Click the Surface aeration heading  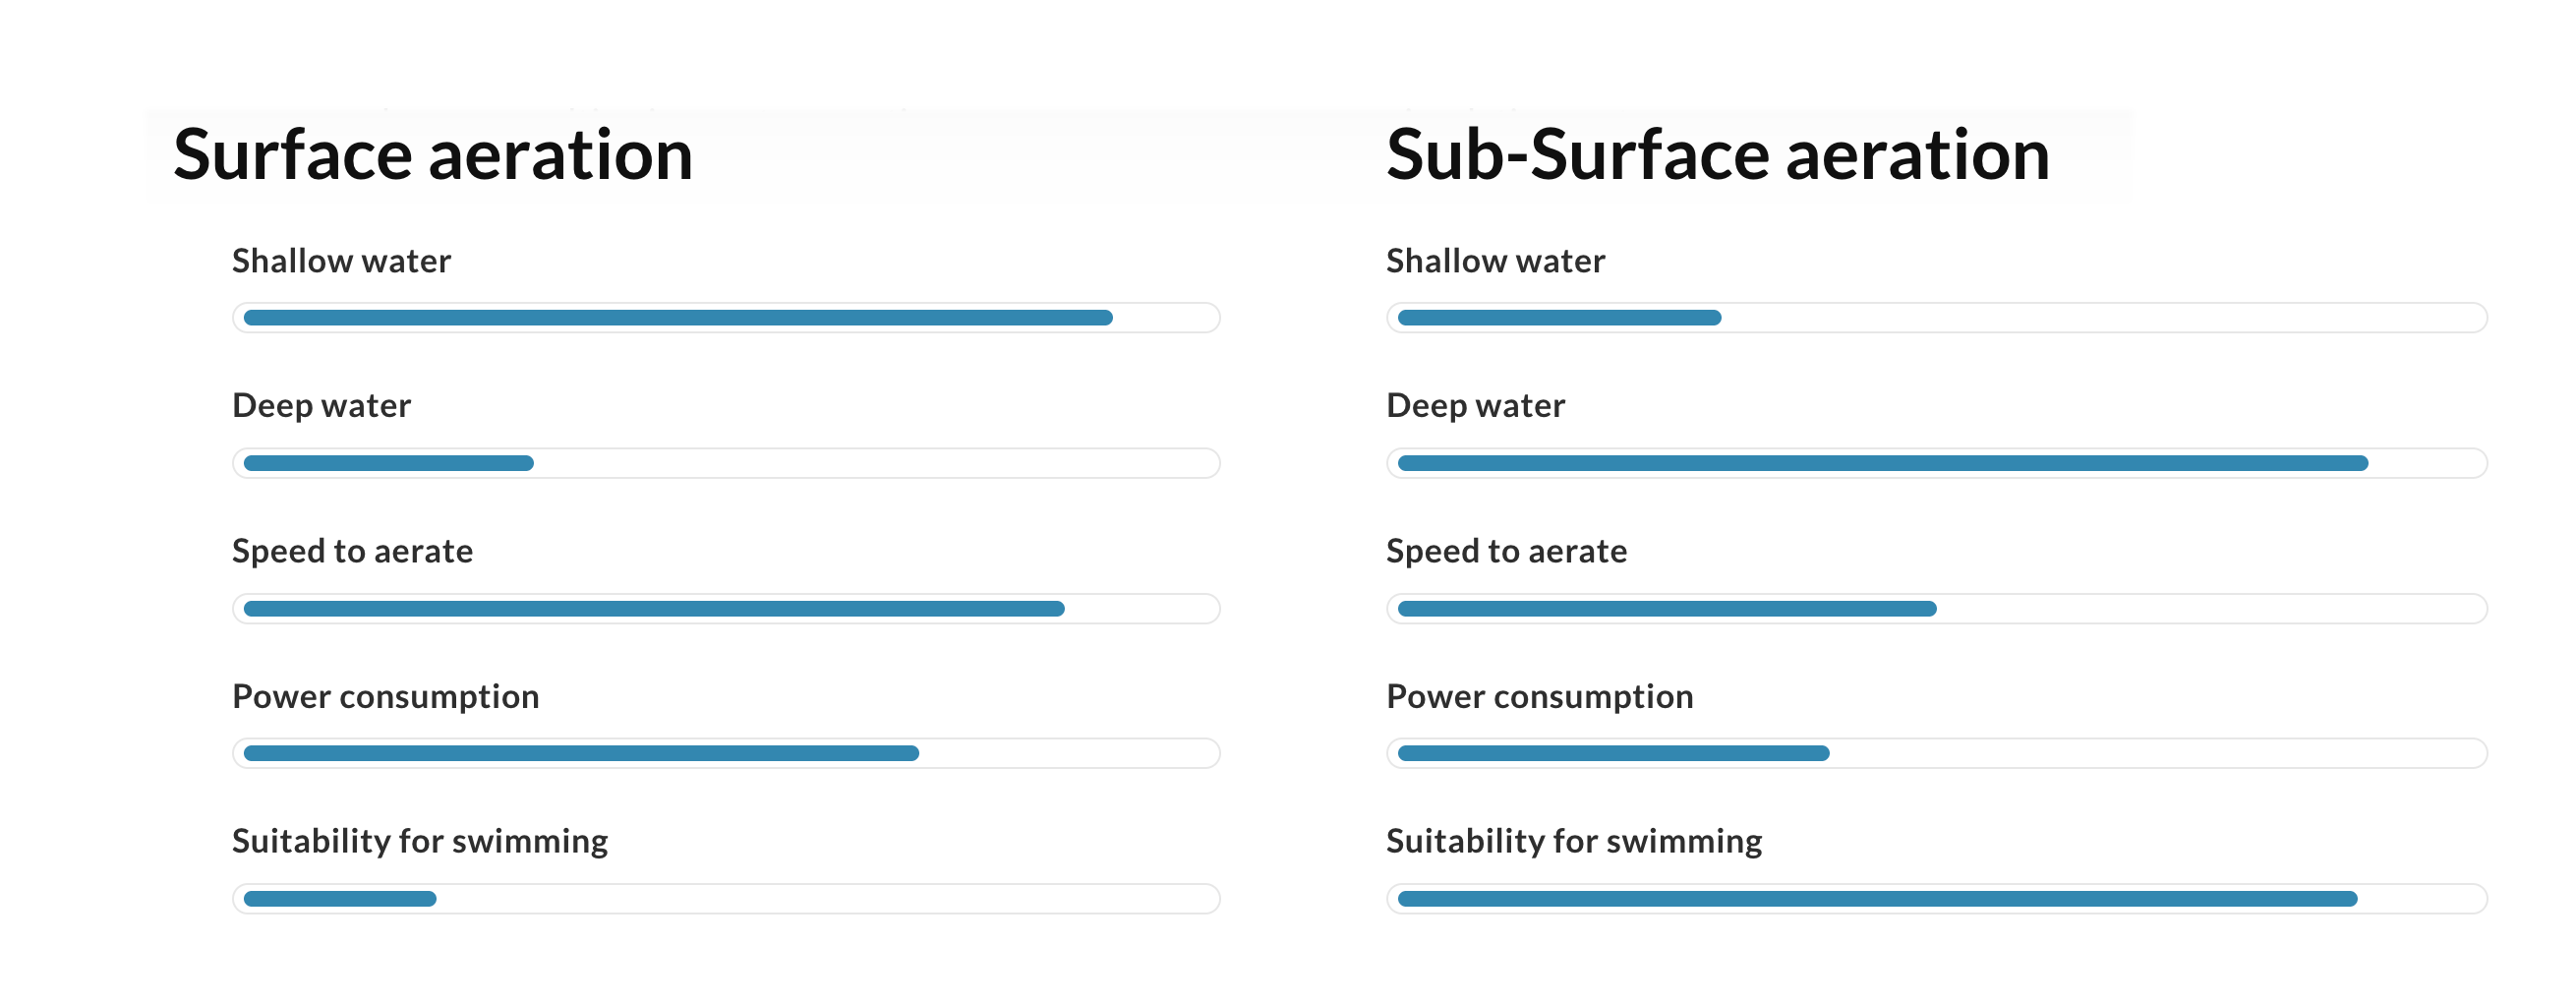[433, 156]
